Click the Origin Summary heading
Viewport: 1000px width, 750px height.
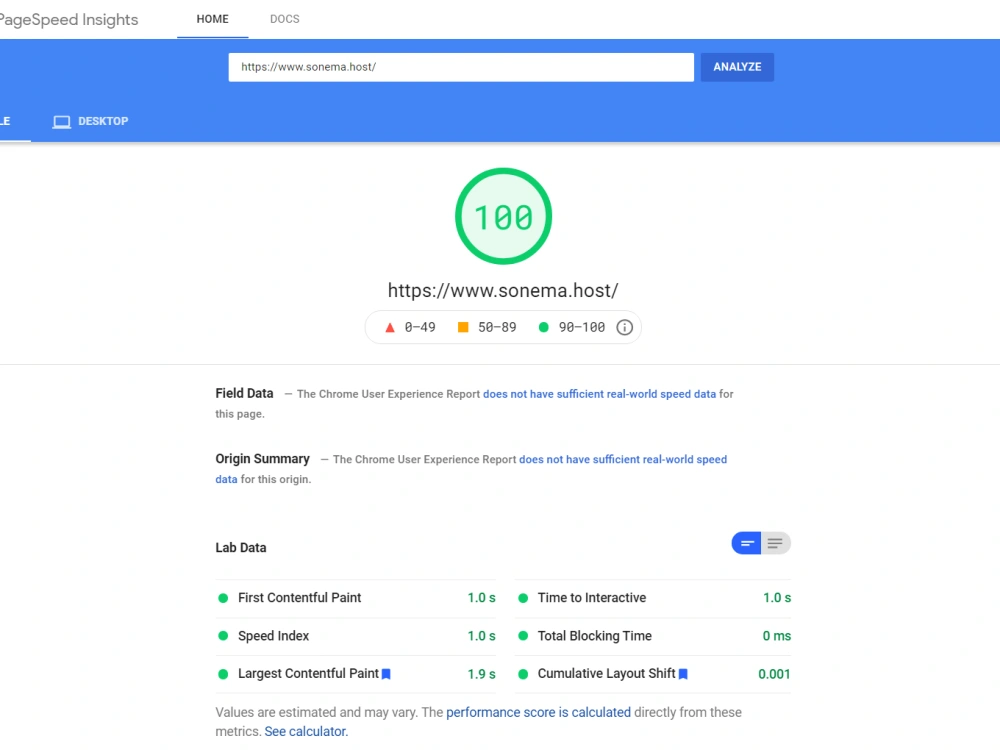(262, 459)
